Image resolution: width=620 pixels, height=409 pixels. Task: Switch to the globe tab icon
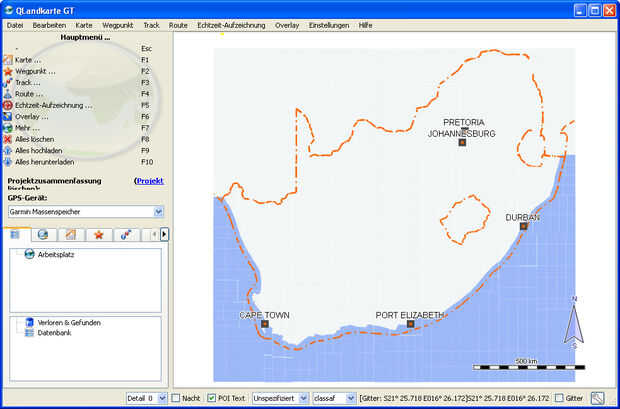pyautogui.click(x=43, y=235)
